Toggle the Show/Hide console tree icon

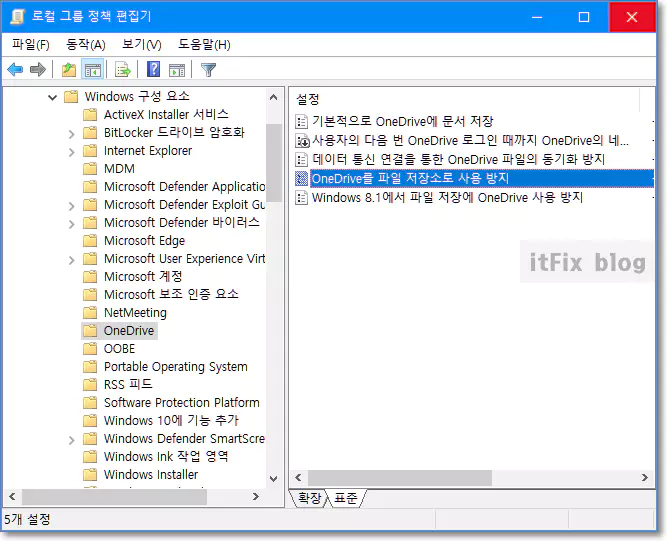click(92, 69)
